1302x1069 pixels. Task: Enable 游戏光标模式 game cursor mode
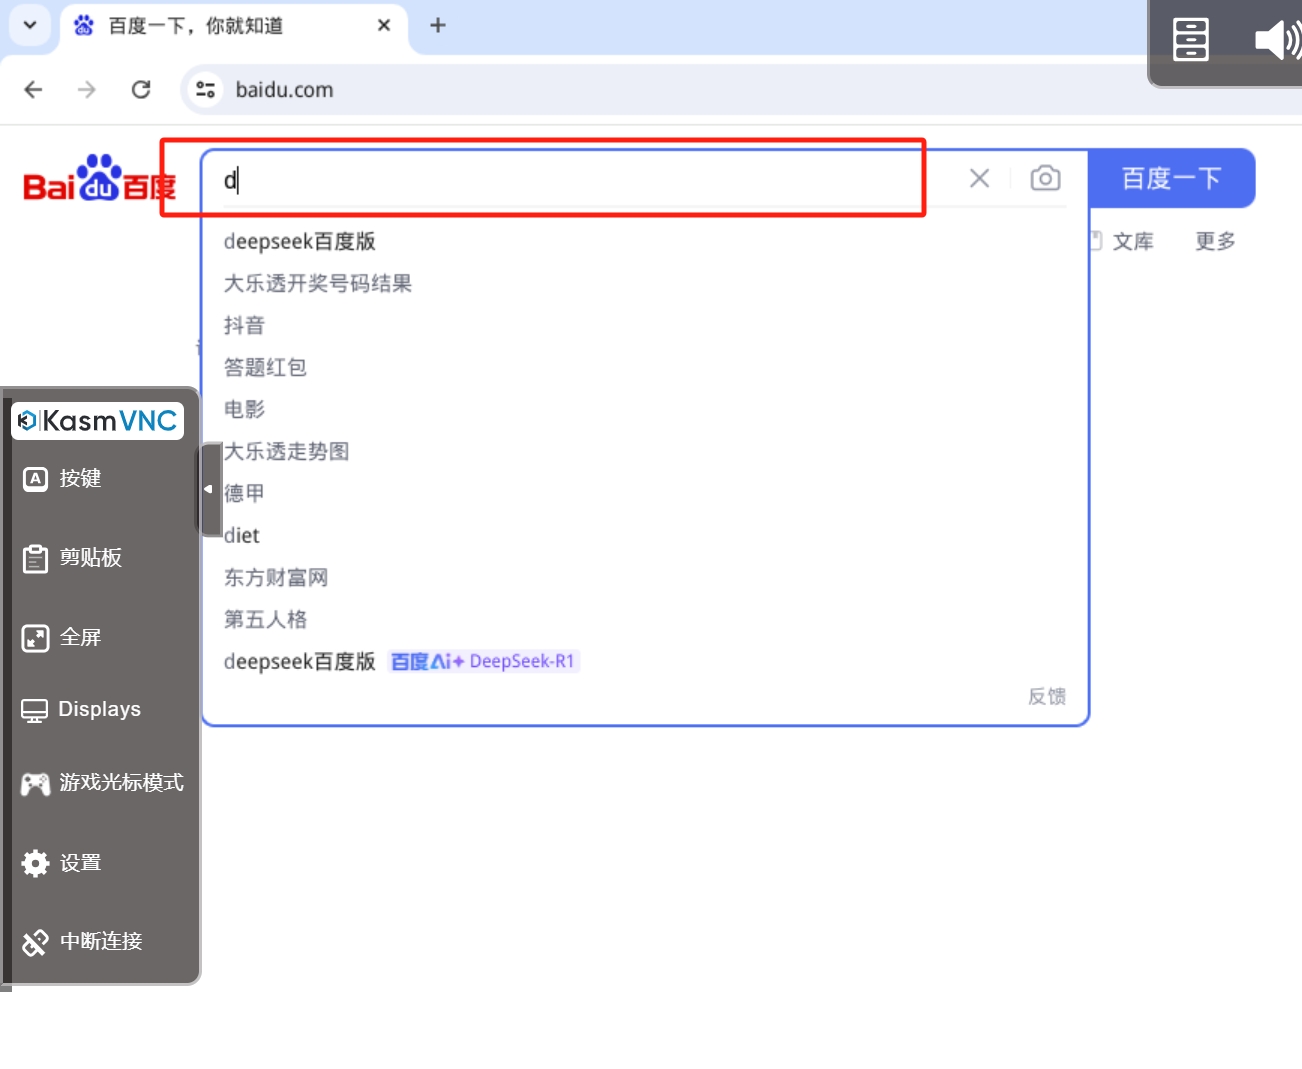[x=102, y=783]
